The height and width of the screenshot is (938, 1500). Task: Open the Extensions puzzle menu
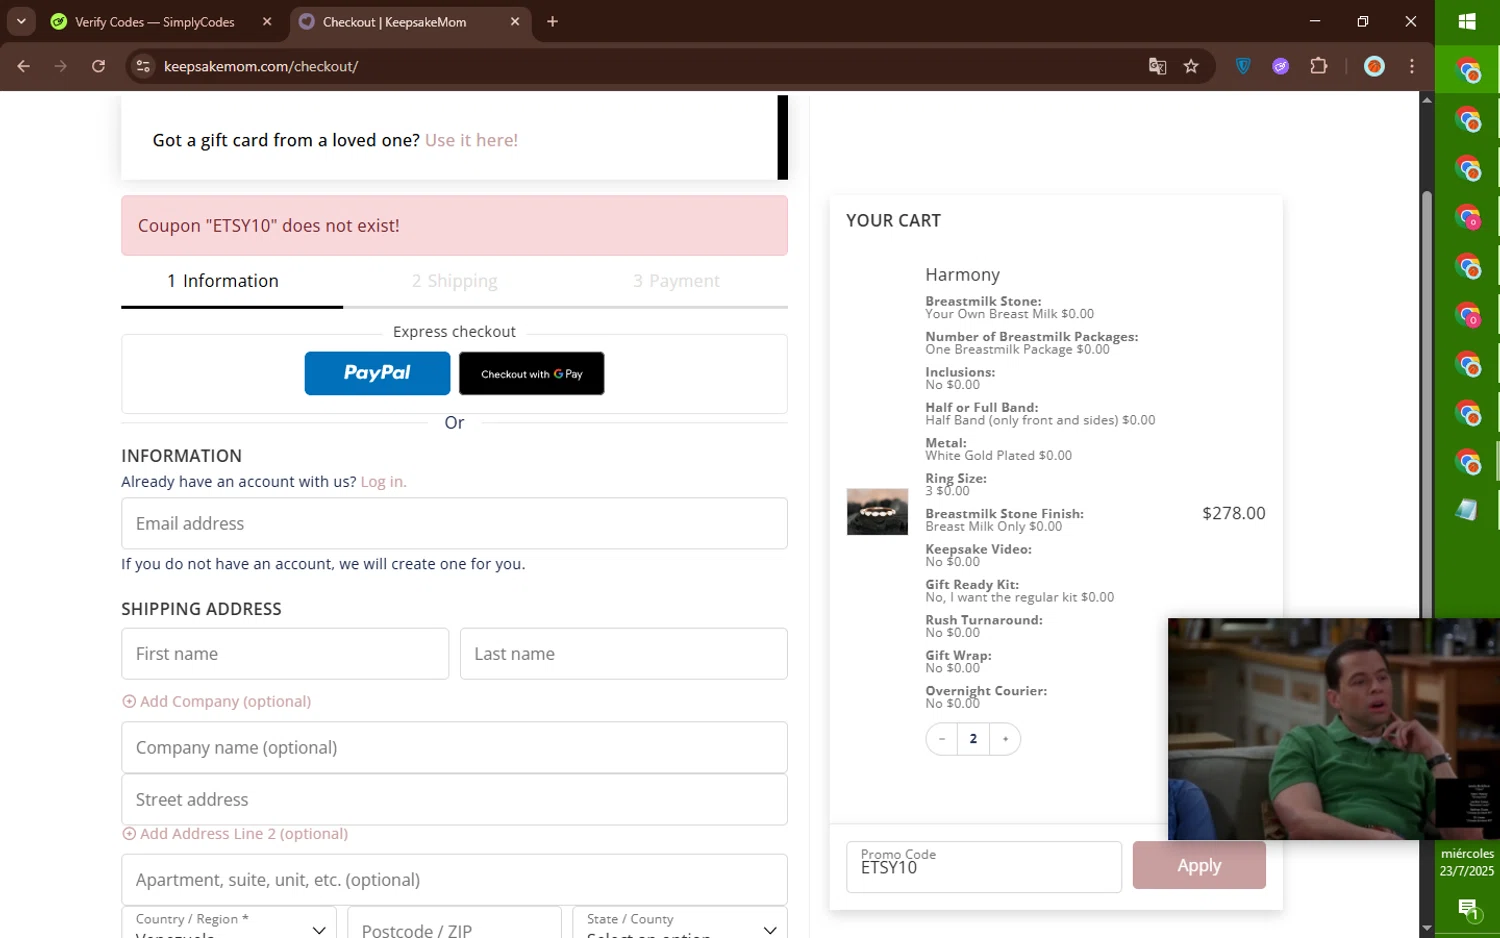click(x=1318, y=66)
